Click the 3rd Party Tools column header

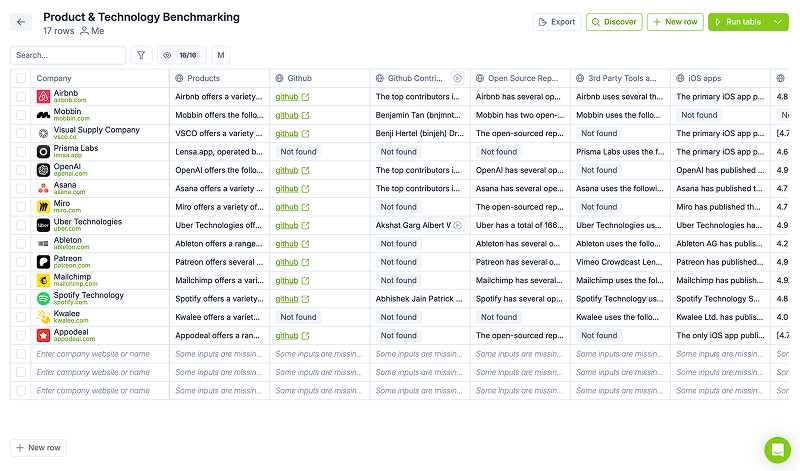pos(620,78)
